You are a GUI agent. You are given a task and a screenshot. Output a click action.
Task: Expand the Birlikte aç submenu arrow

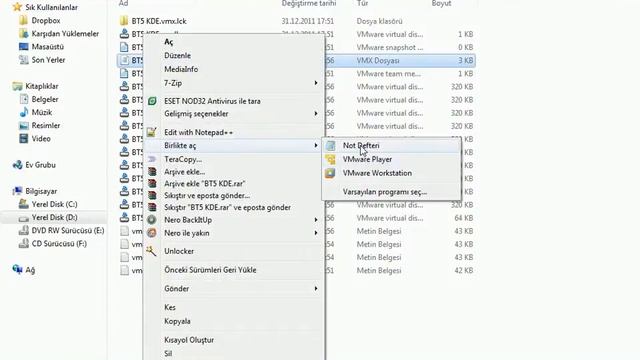316,145
